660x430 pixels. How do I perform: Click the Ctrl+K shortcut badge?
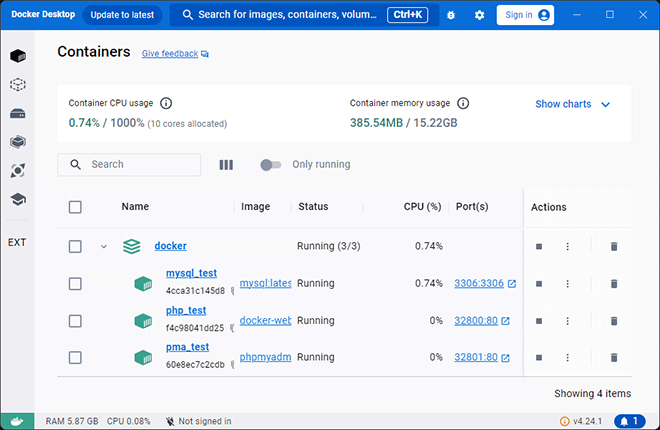(x=407, y=15)
